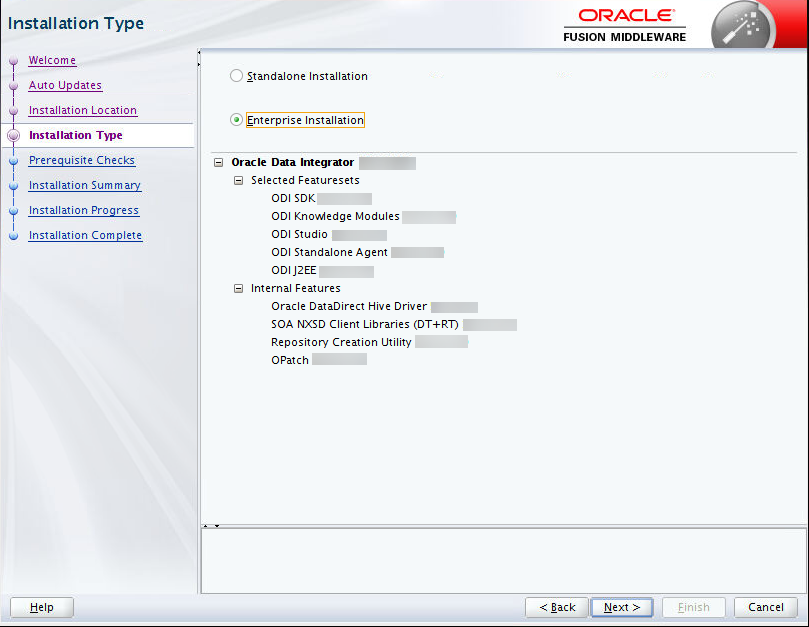Open the Welcome step

[x=52, y=60]
